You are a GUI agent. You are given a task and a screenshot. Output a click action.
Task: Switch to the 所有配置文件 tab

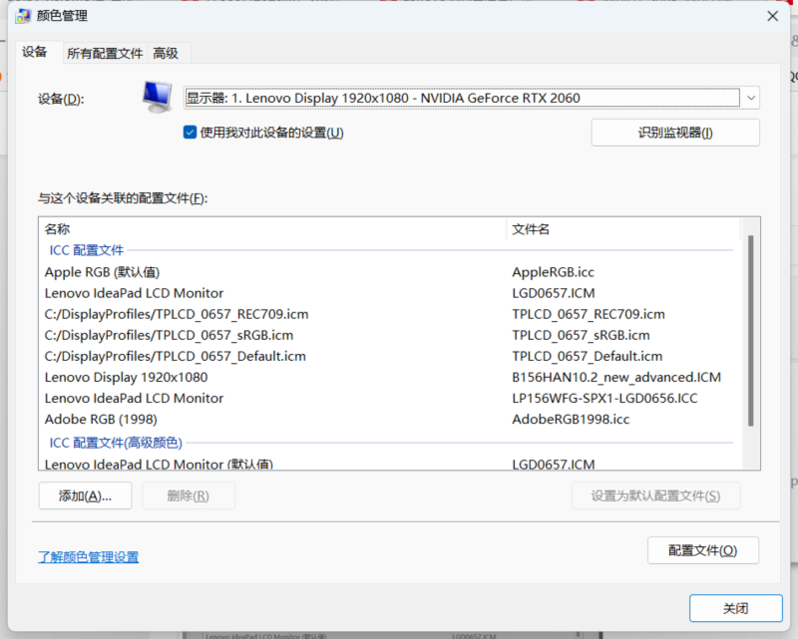tap(105, 53)
